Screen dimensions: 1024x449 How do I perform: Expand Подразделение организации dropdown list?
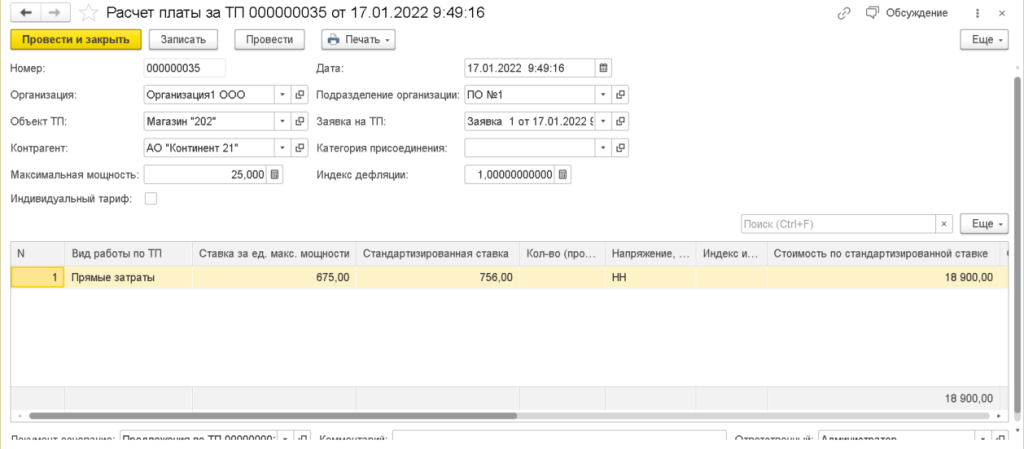click(603, 95)
